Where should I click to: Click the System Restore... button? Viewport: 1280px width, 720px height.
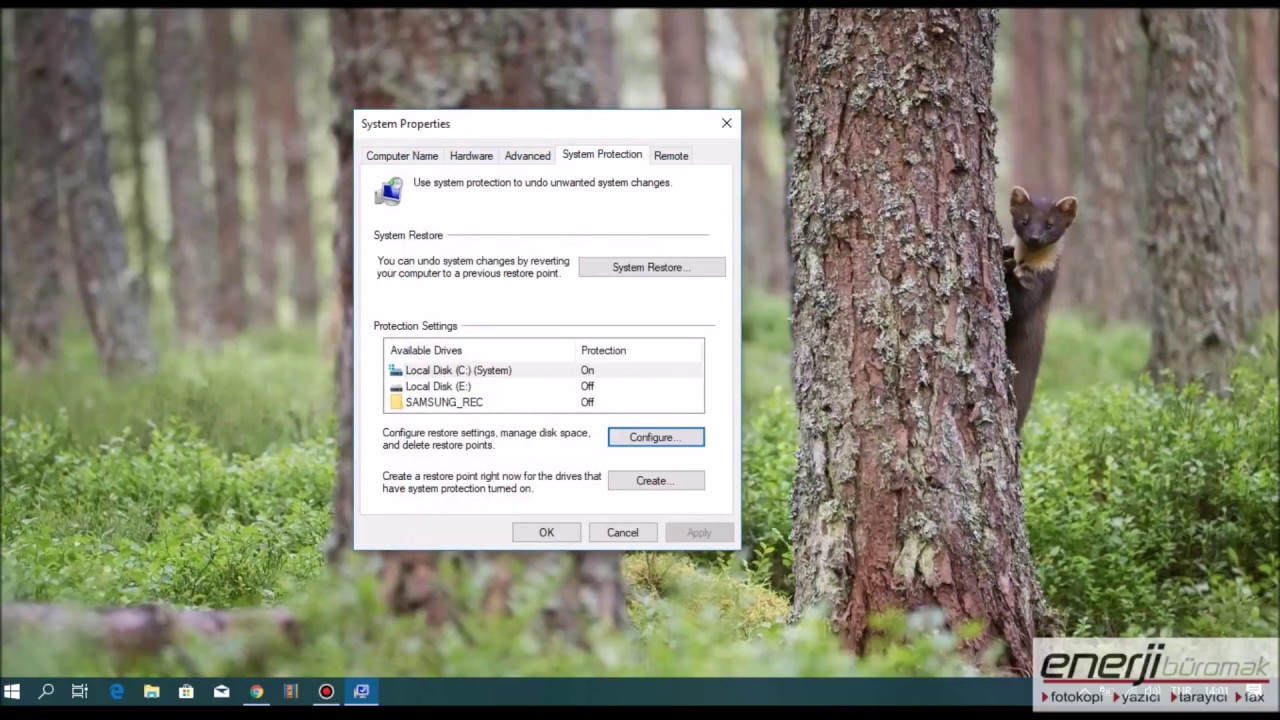[652, 267]
